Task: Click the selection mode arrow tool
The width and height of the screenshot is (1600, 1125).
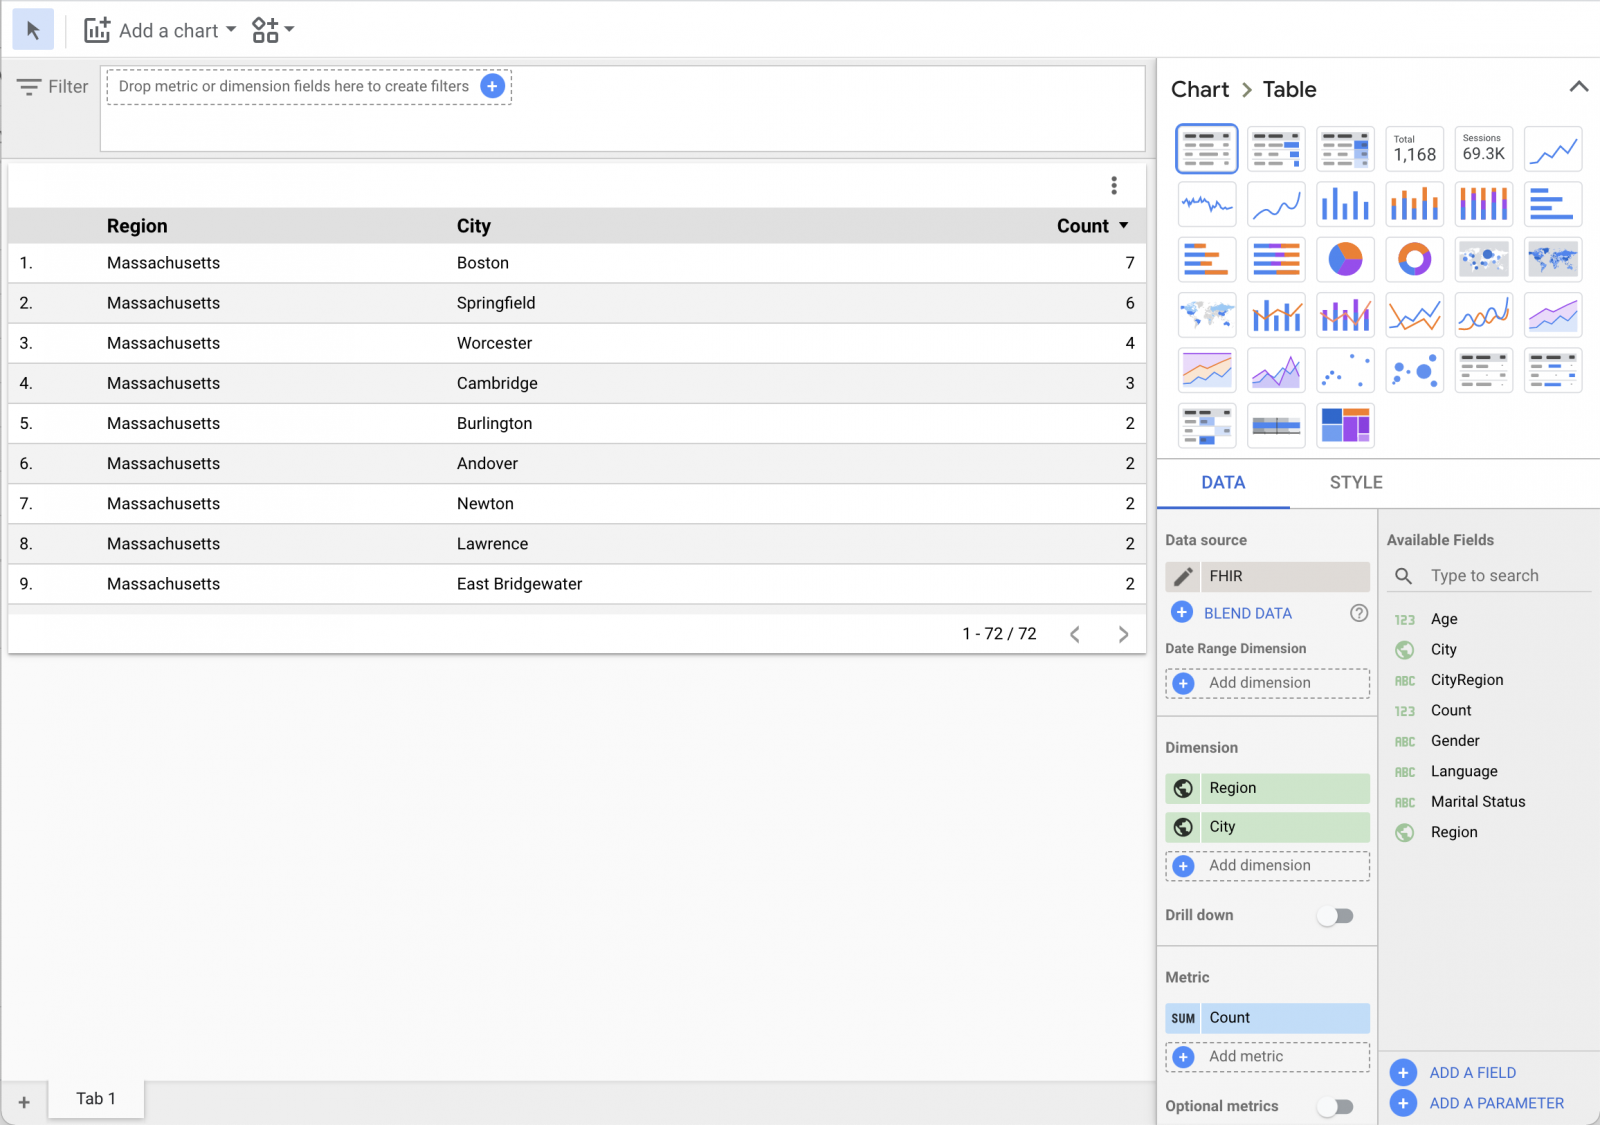Action: tap(33, 31)
